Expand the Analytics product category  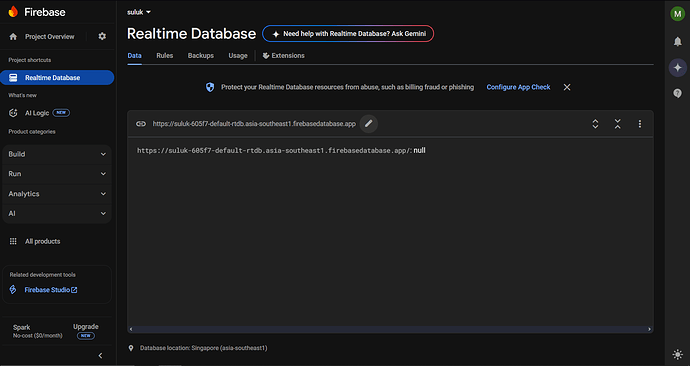57,194
